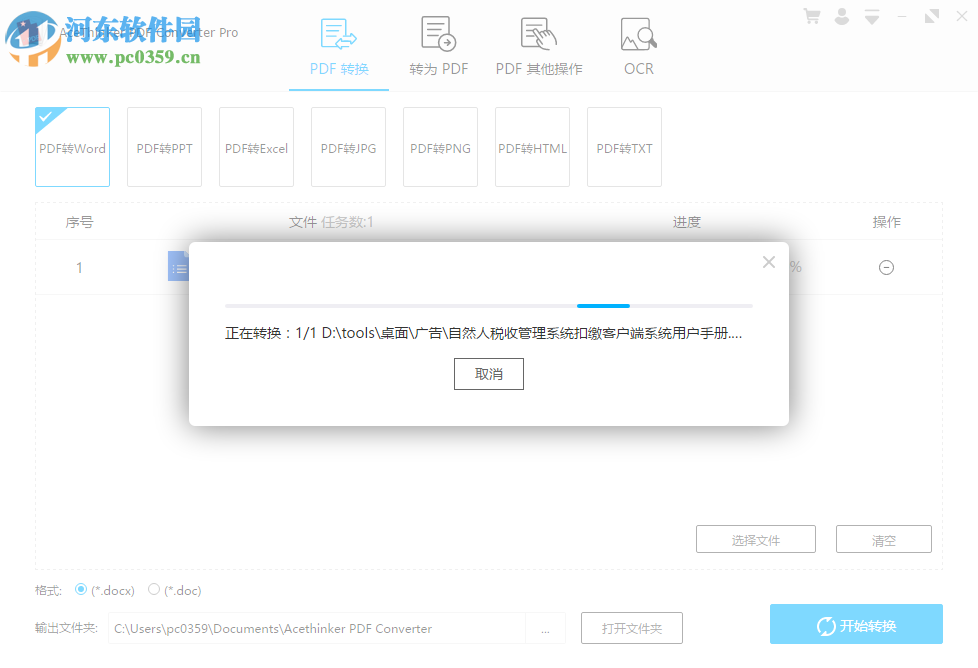Select the (*.docx) output format
Image resolution: width=978 pixels, height=668 pixels.
click(x=81, y=590)
